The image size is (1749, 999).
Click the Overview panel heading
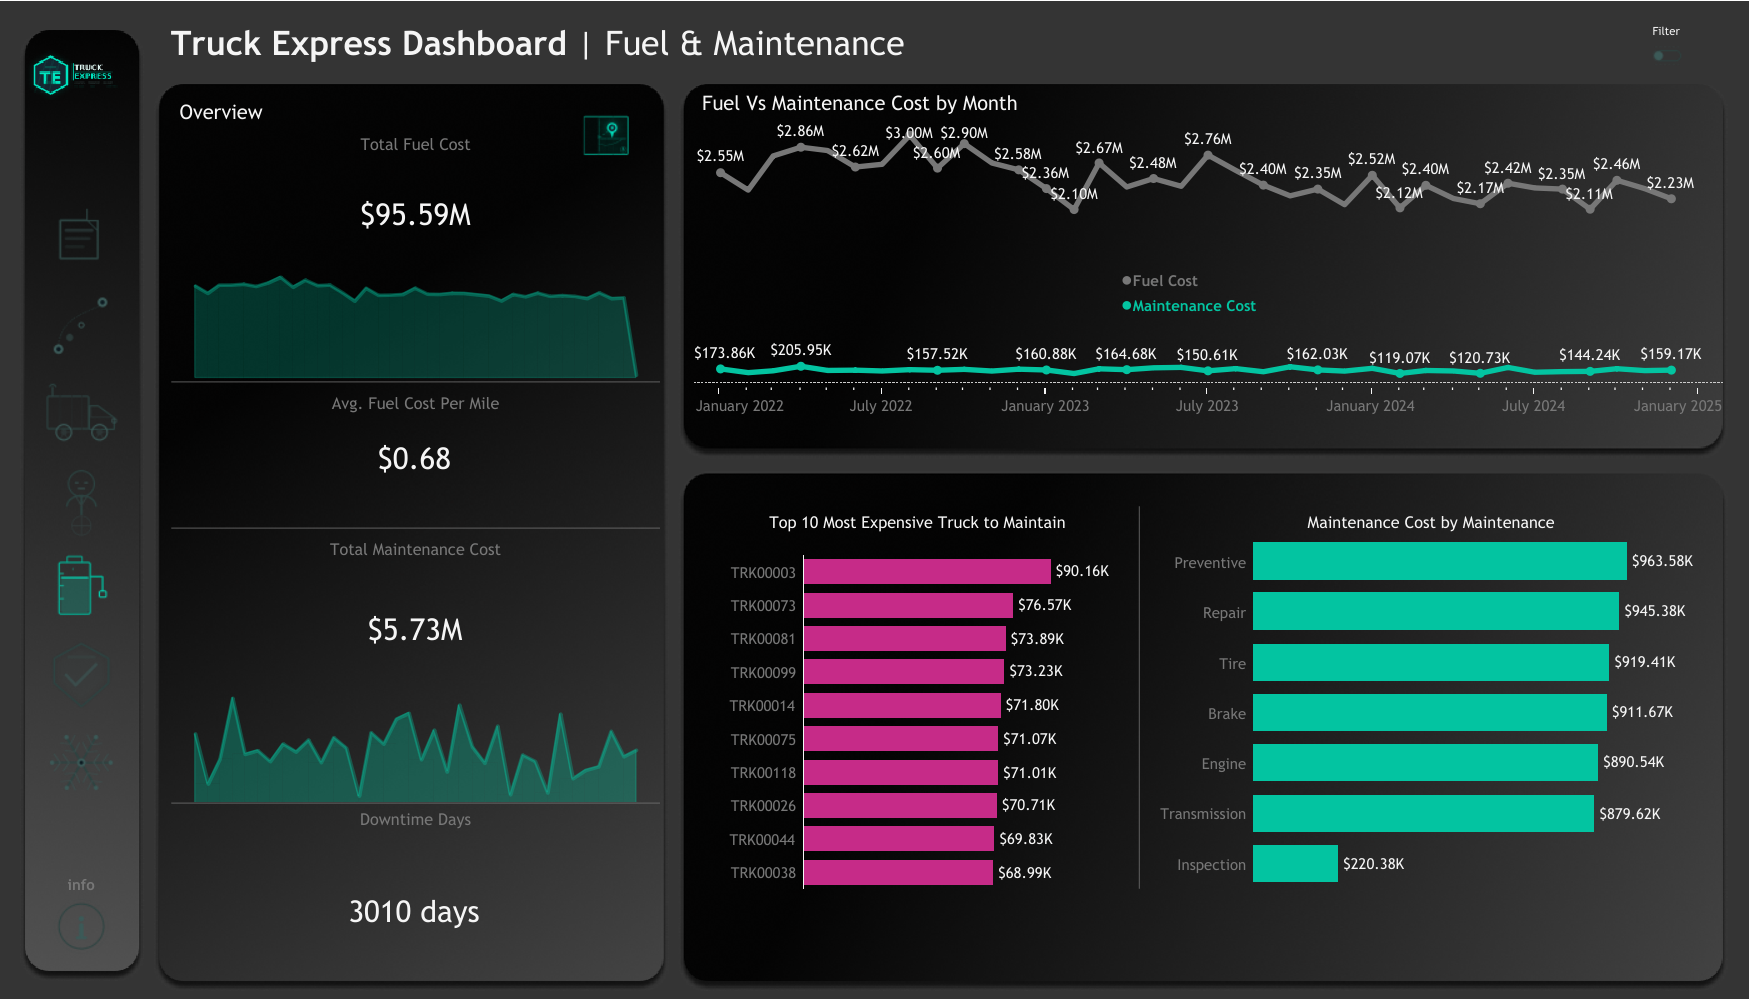point(221,112)
